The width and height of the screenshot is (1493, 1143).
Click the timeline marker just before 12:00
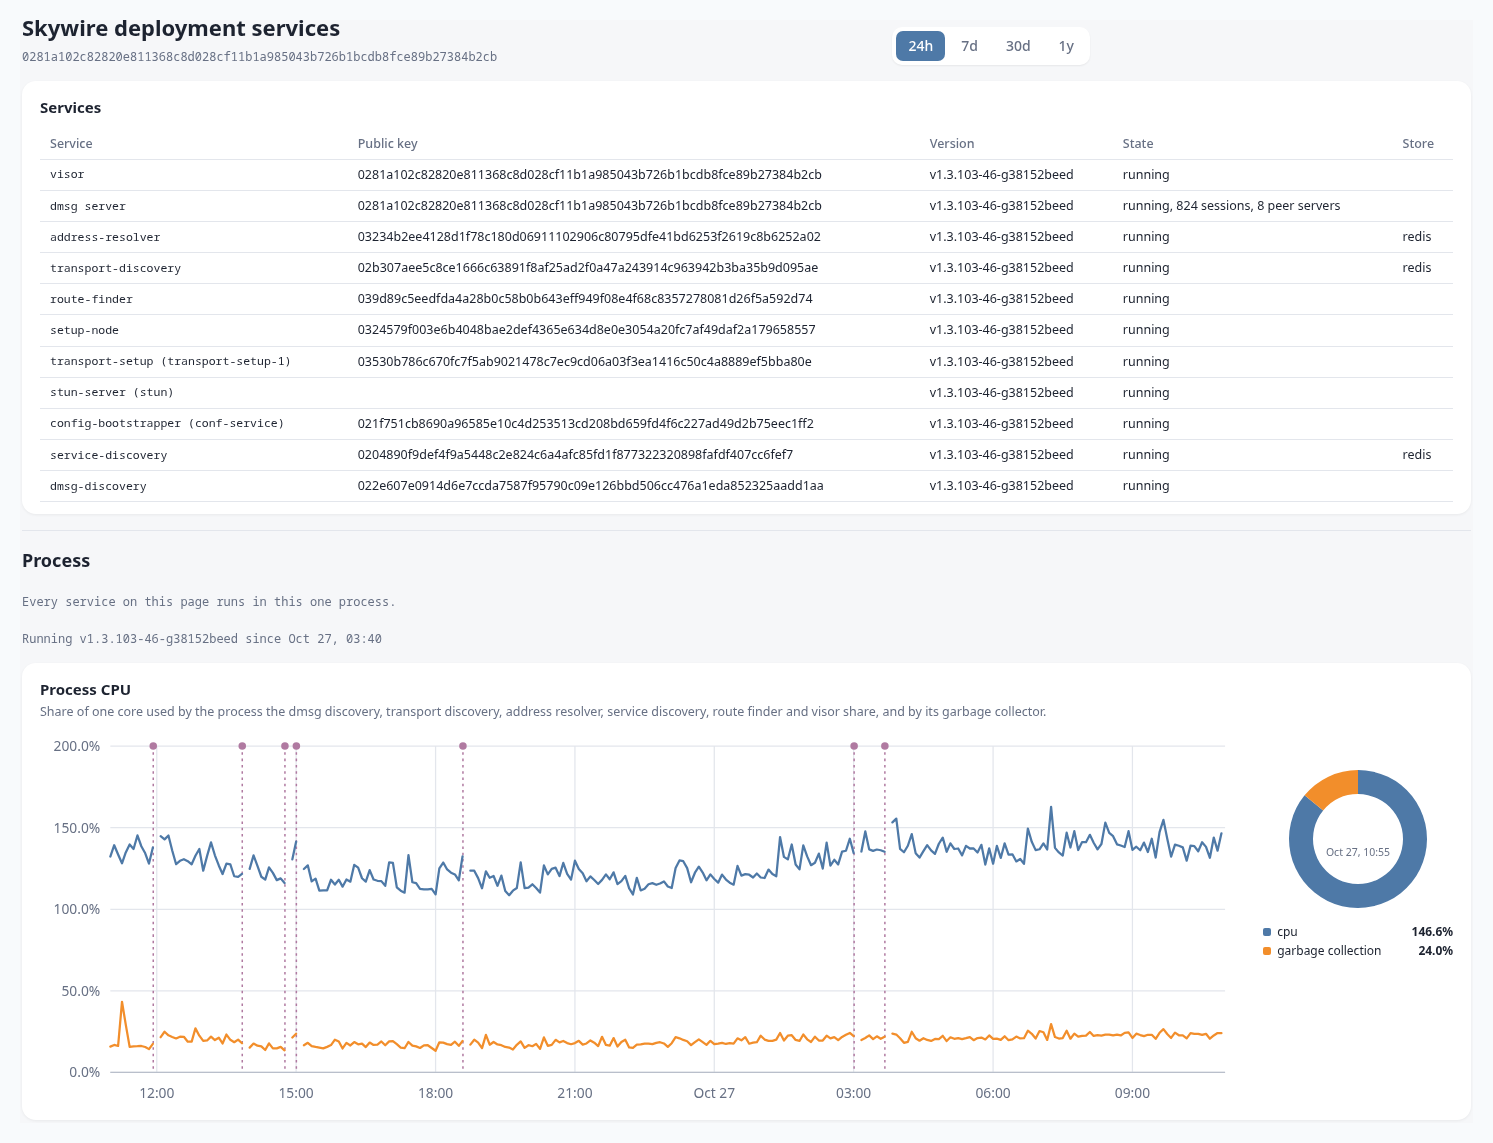[x=153, y=746]
